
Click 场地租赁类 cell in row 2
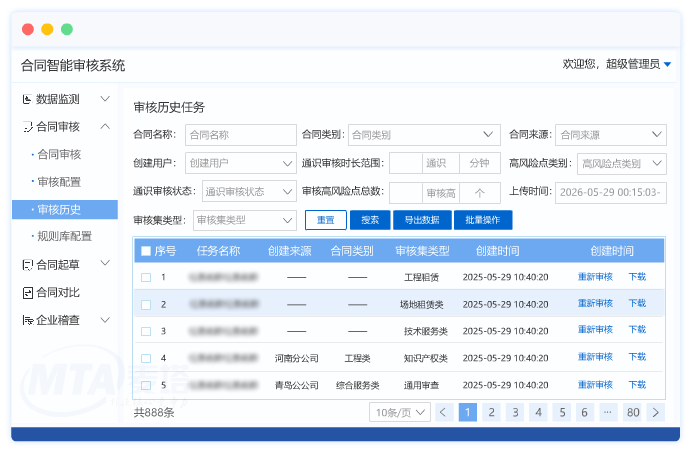coord(422,304)
